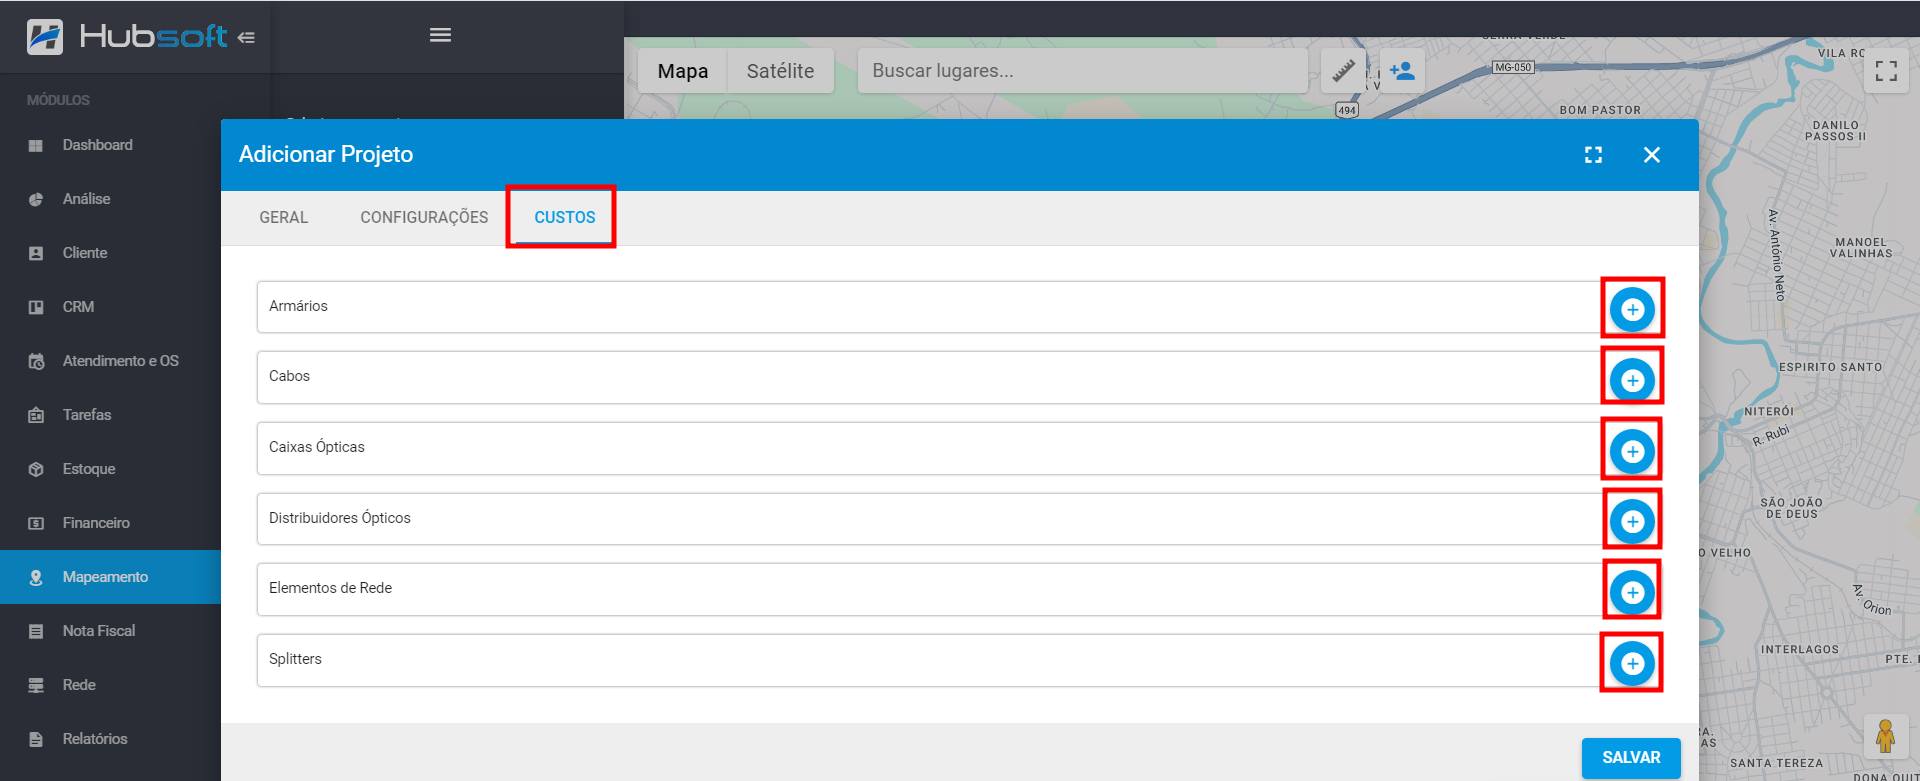Focus the Buscar lugares search field
The height and width of the screenshot is (781, 1920).
coord(1083,71)
